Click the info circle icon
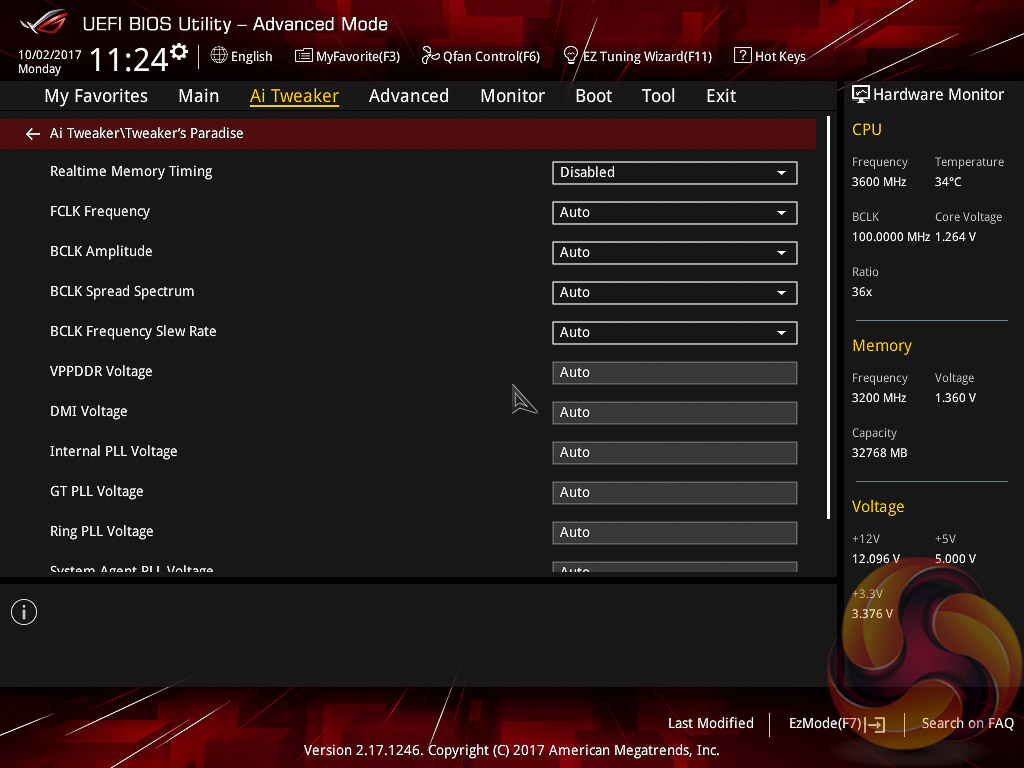 pyautogui.click(x=24, y=612)
